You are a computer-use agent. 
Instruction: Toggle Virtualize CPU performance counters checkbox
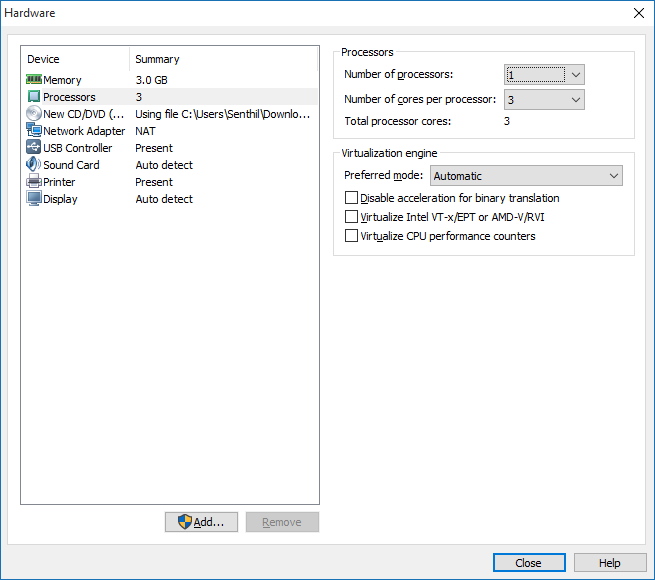351,236
